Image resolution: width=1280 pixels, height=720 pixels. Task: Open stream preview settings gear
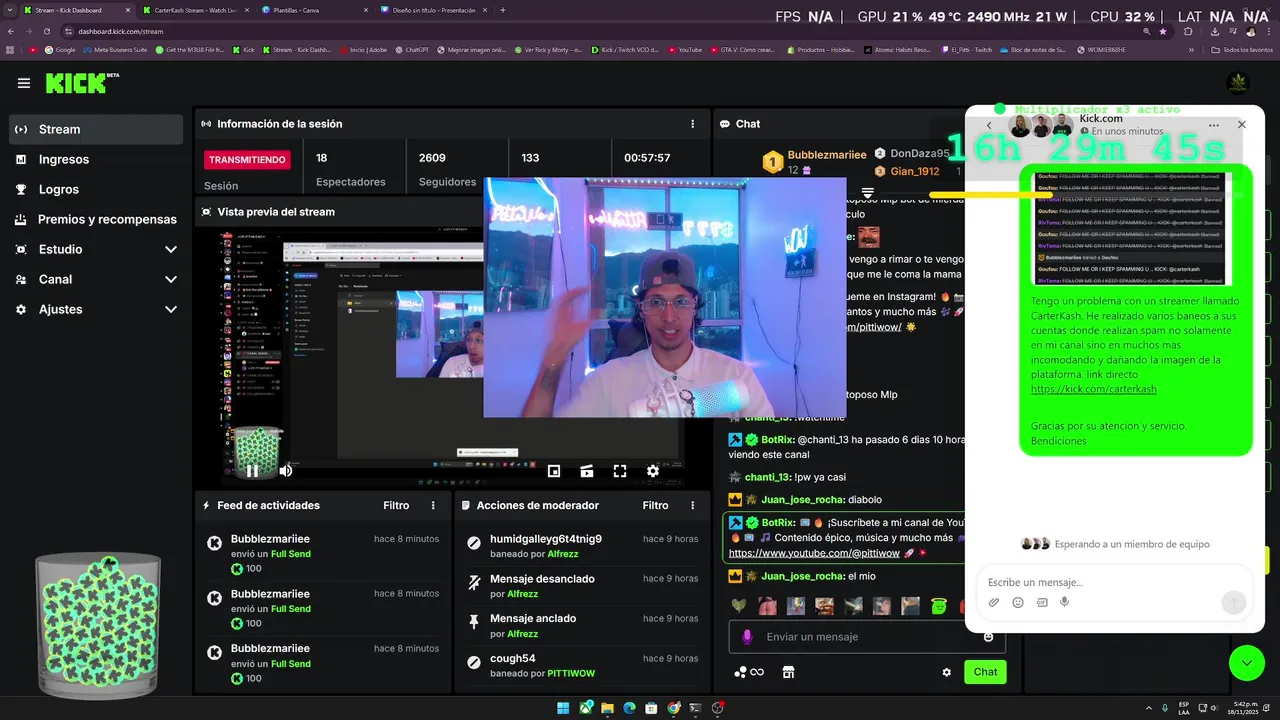coord(653,471)
